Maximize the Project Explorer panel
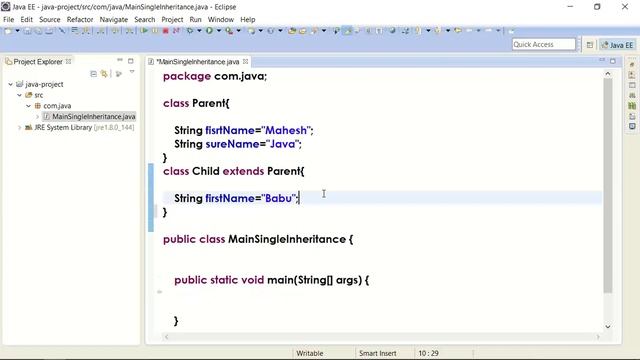Viewport: 640px width, 360px height. [131, 61]
